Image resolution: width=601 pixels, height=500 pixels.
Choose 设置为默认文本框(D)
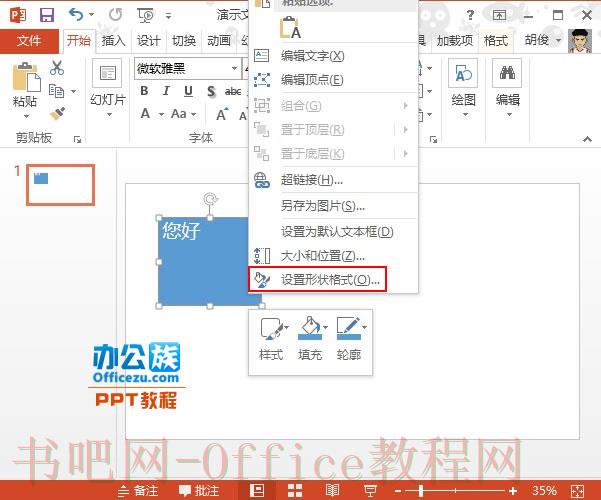[x=333, y=232]
